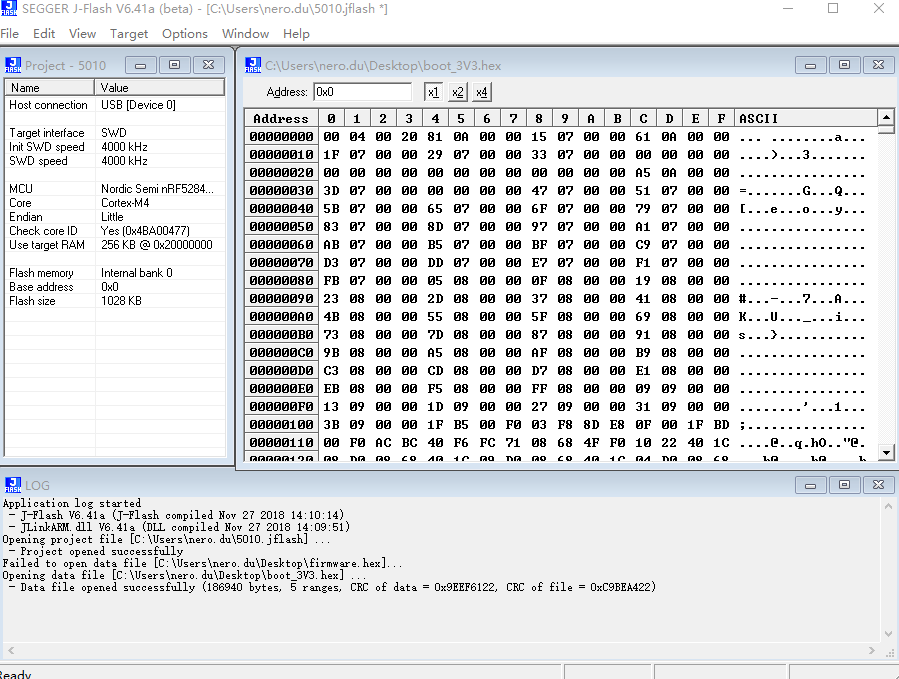The height and width of the screenshot is (679, 899).
Task: Open the Target menu
Action: click(129, 34)
